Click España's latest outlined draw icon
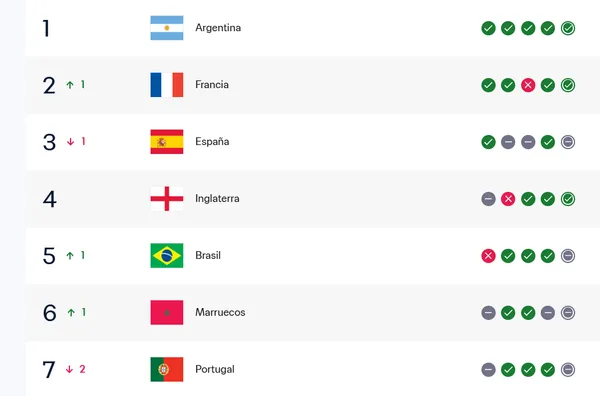Screen dimensions: 600x396 (x=568, y=142)
